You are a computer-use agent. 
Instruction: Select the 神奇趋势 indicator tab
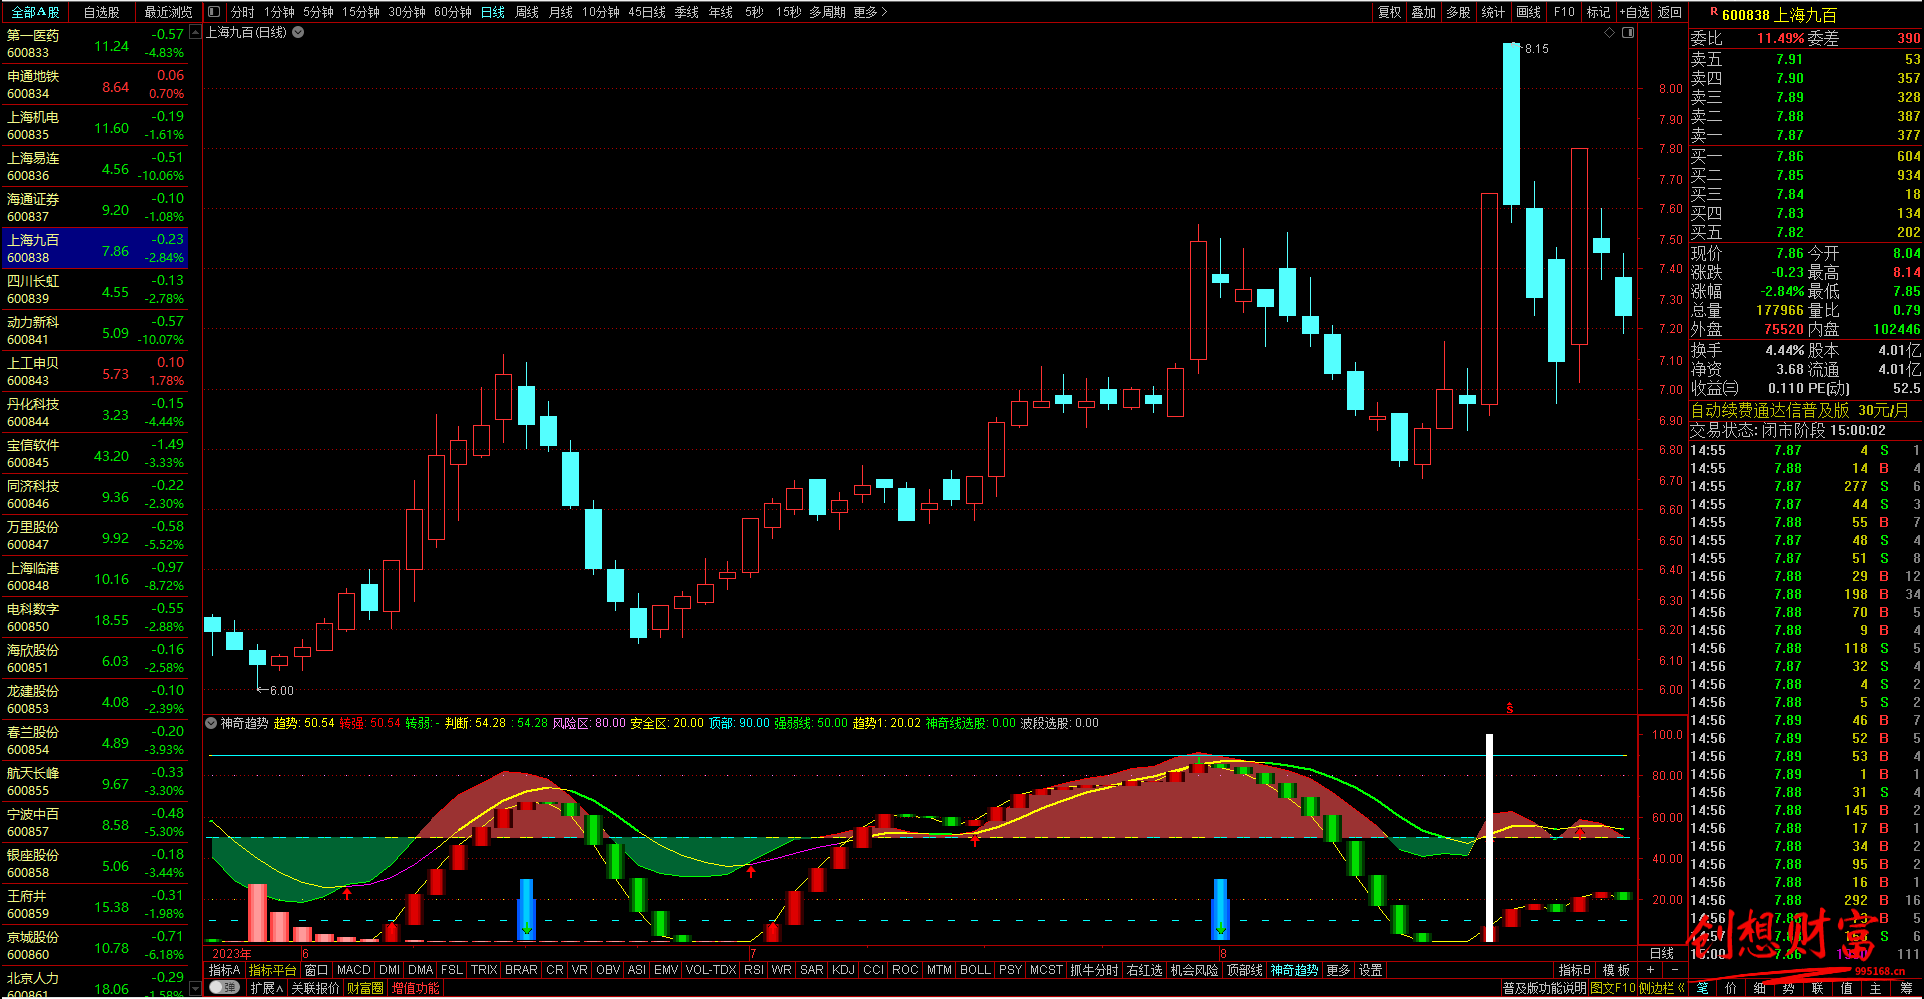point(1294,970)
